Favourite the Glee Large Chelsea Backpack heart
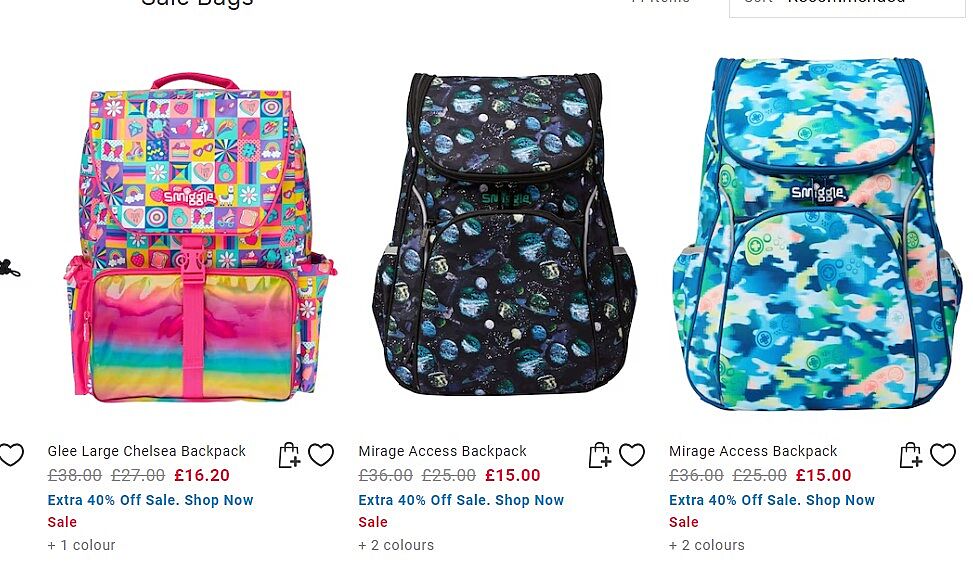Viewport: 973px width, 568px height. pyautogui.click(x=321, y=455)
